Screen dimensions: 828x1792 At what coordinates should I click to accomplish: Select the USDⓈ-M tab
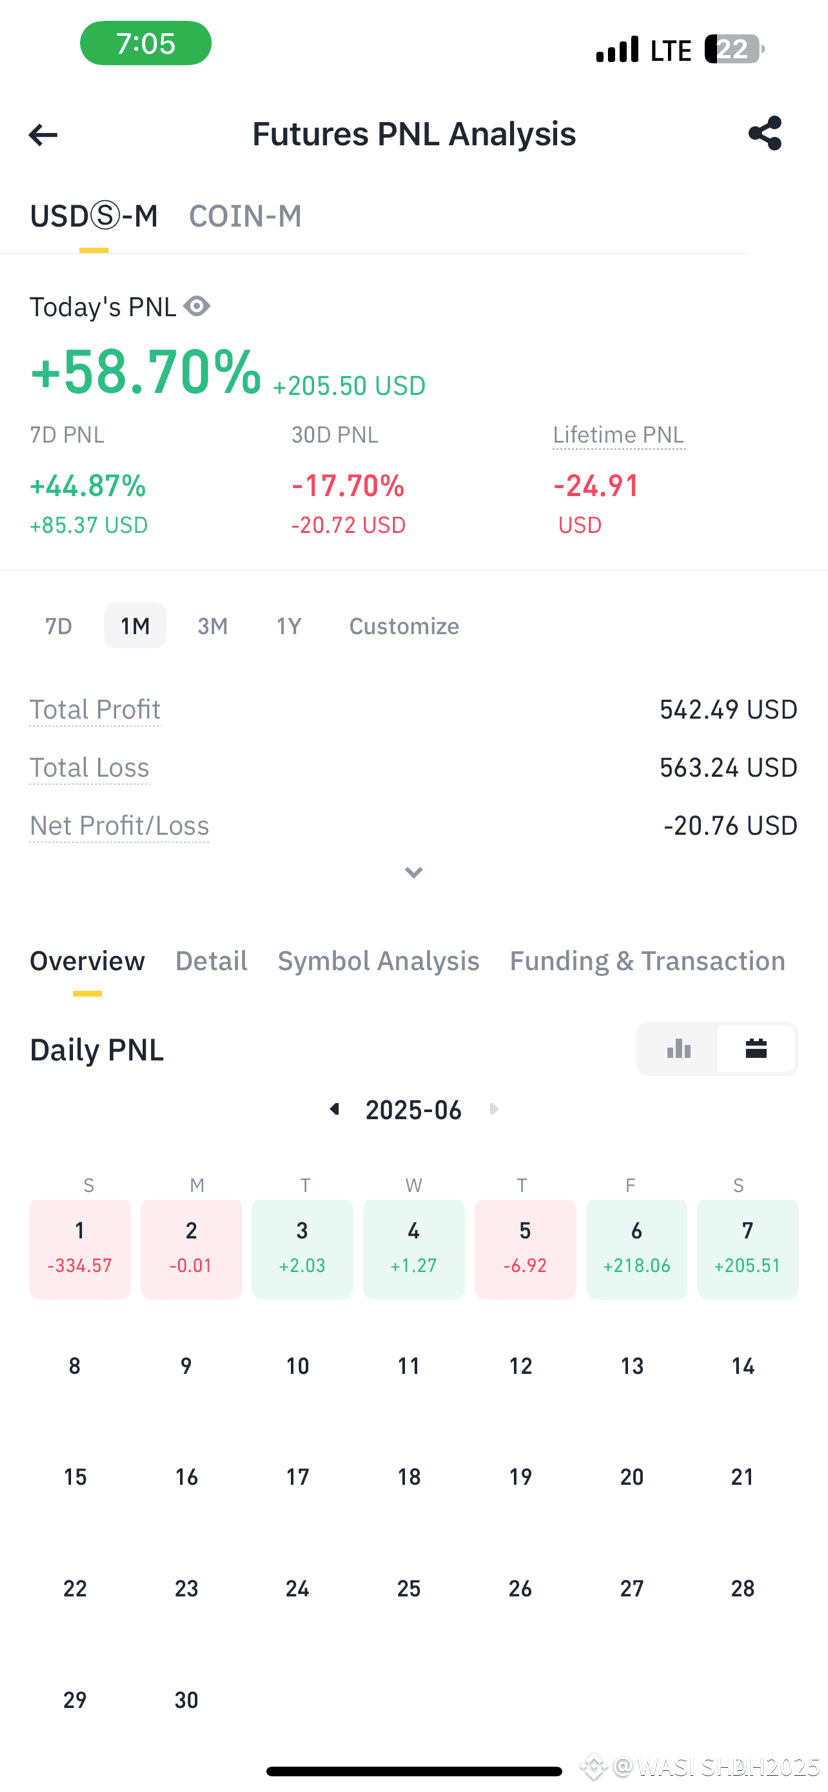tap(94, 216)
